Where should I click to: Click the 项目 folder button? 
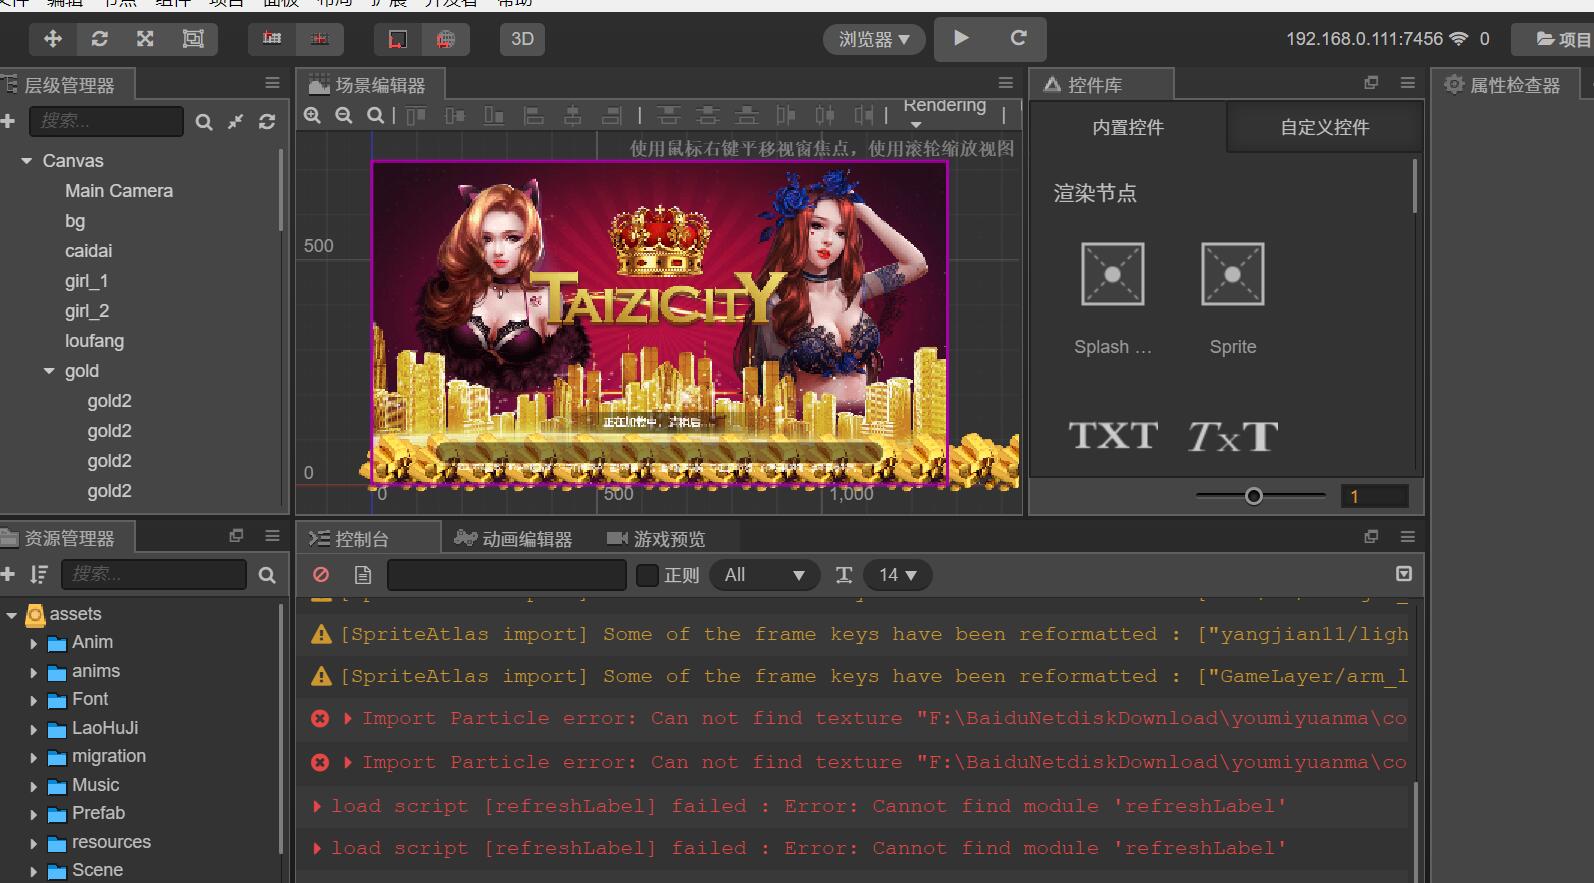pos(1562,39)
